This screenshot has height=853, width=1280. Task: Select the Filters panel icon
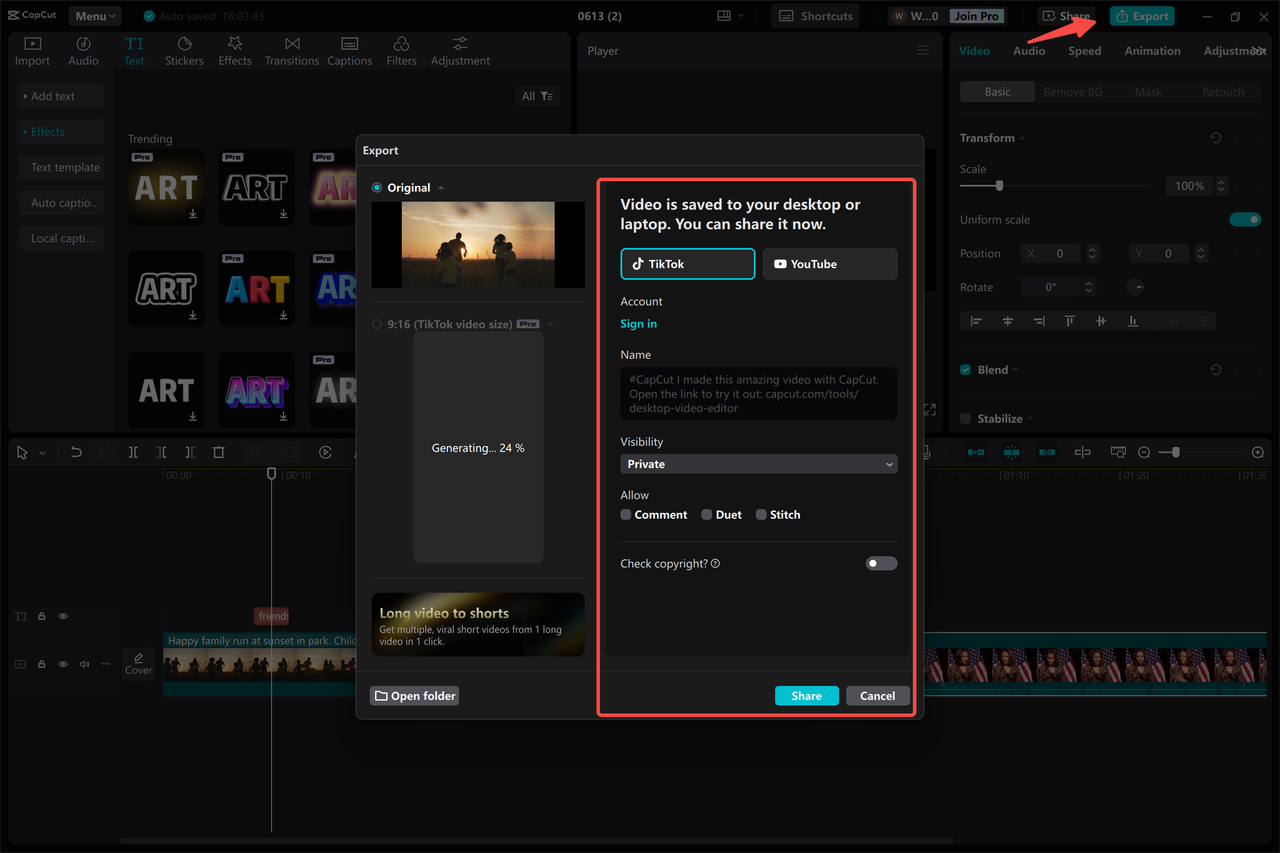(x=400, y=50)
